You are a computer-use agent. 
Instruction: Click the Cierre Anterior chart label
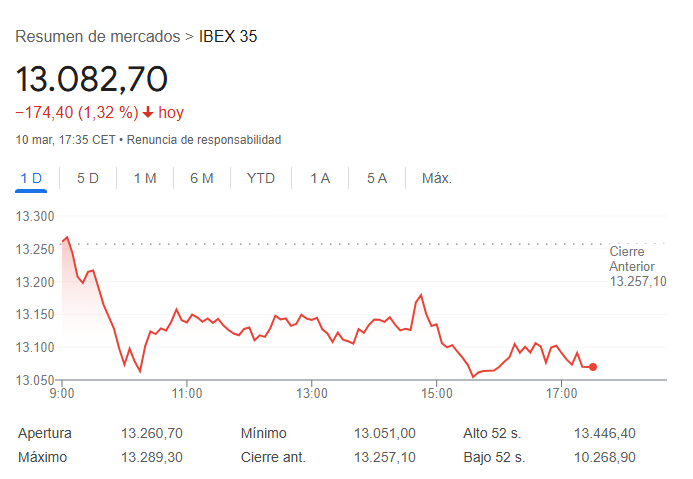click(x=637, y=267)
